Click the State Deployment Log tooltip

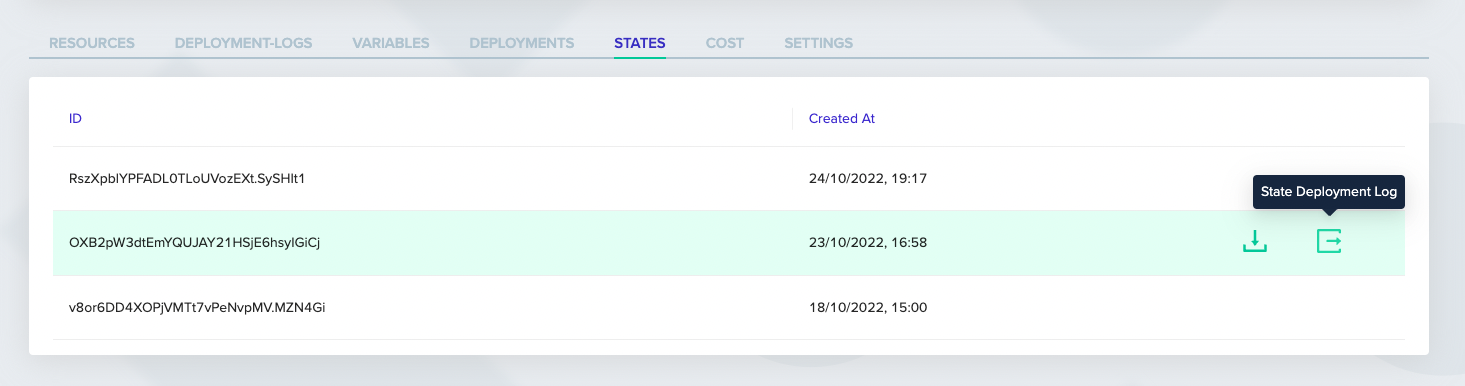point(1329,191)
